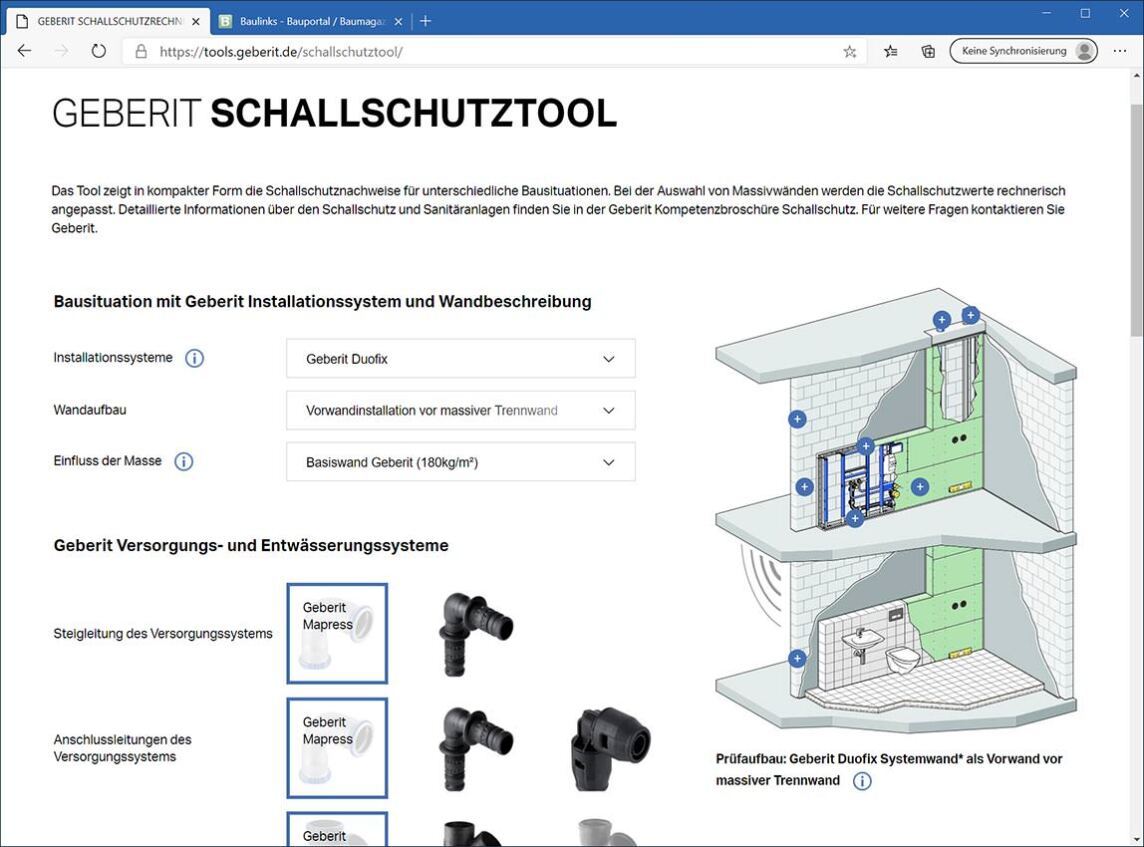
Task: Click 'Anschlussleitungen des Versorgungssystems' label
Action: pyautogui.click(x=123, y=748)
